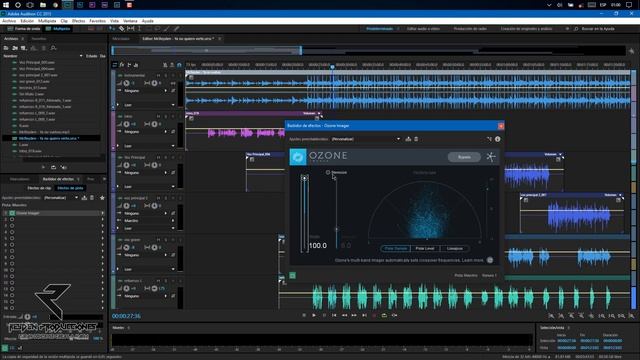
Task: Switch to Efectos de clip tab
Action: click(x=39, y=188)
